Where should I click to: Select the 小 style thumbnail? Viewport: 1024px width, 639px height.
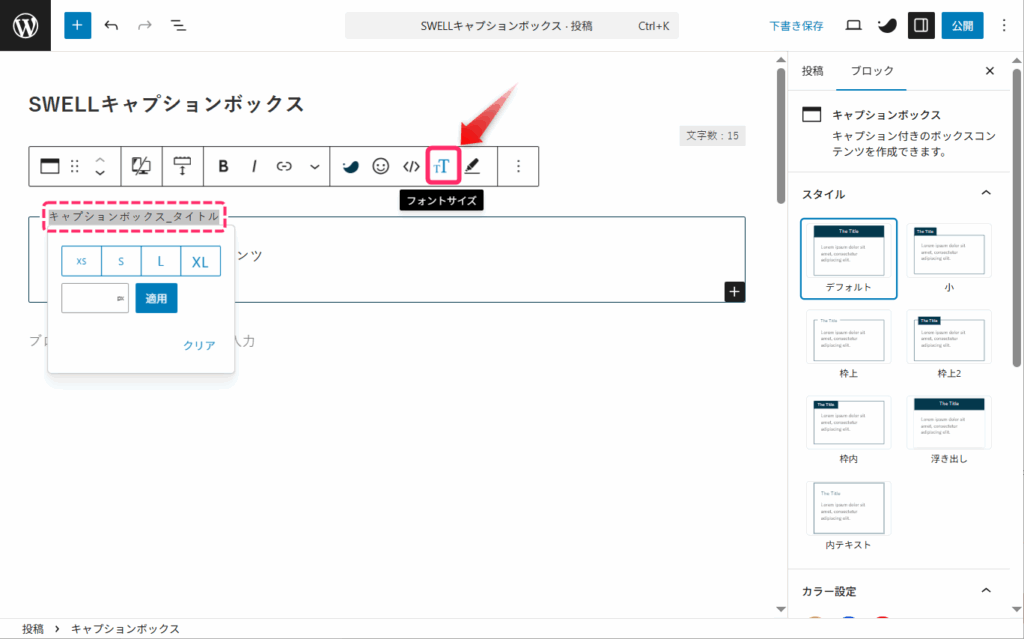click(x=949, y=259)
